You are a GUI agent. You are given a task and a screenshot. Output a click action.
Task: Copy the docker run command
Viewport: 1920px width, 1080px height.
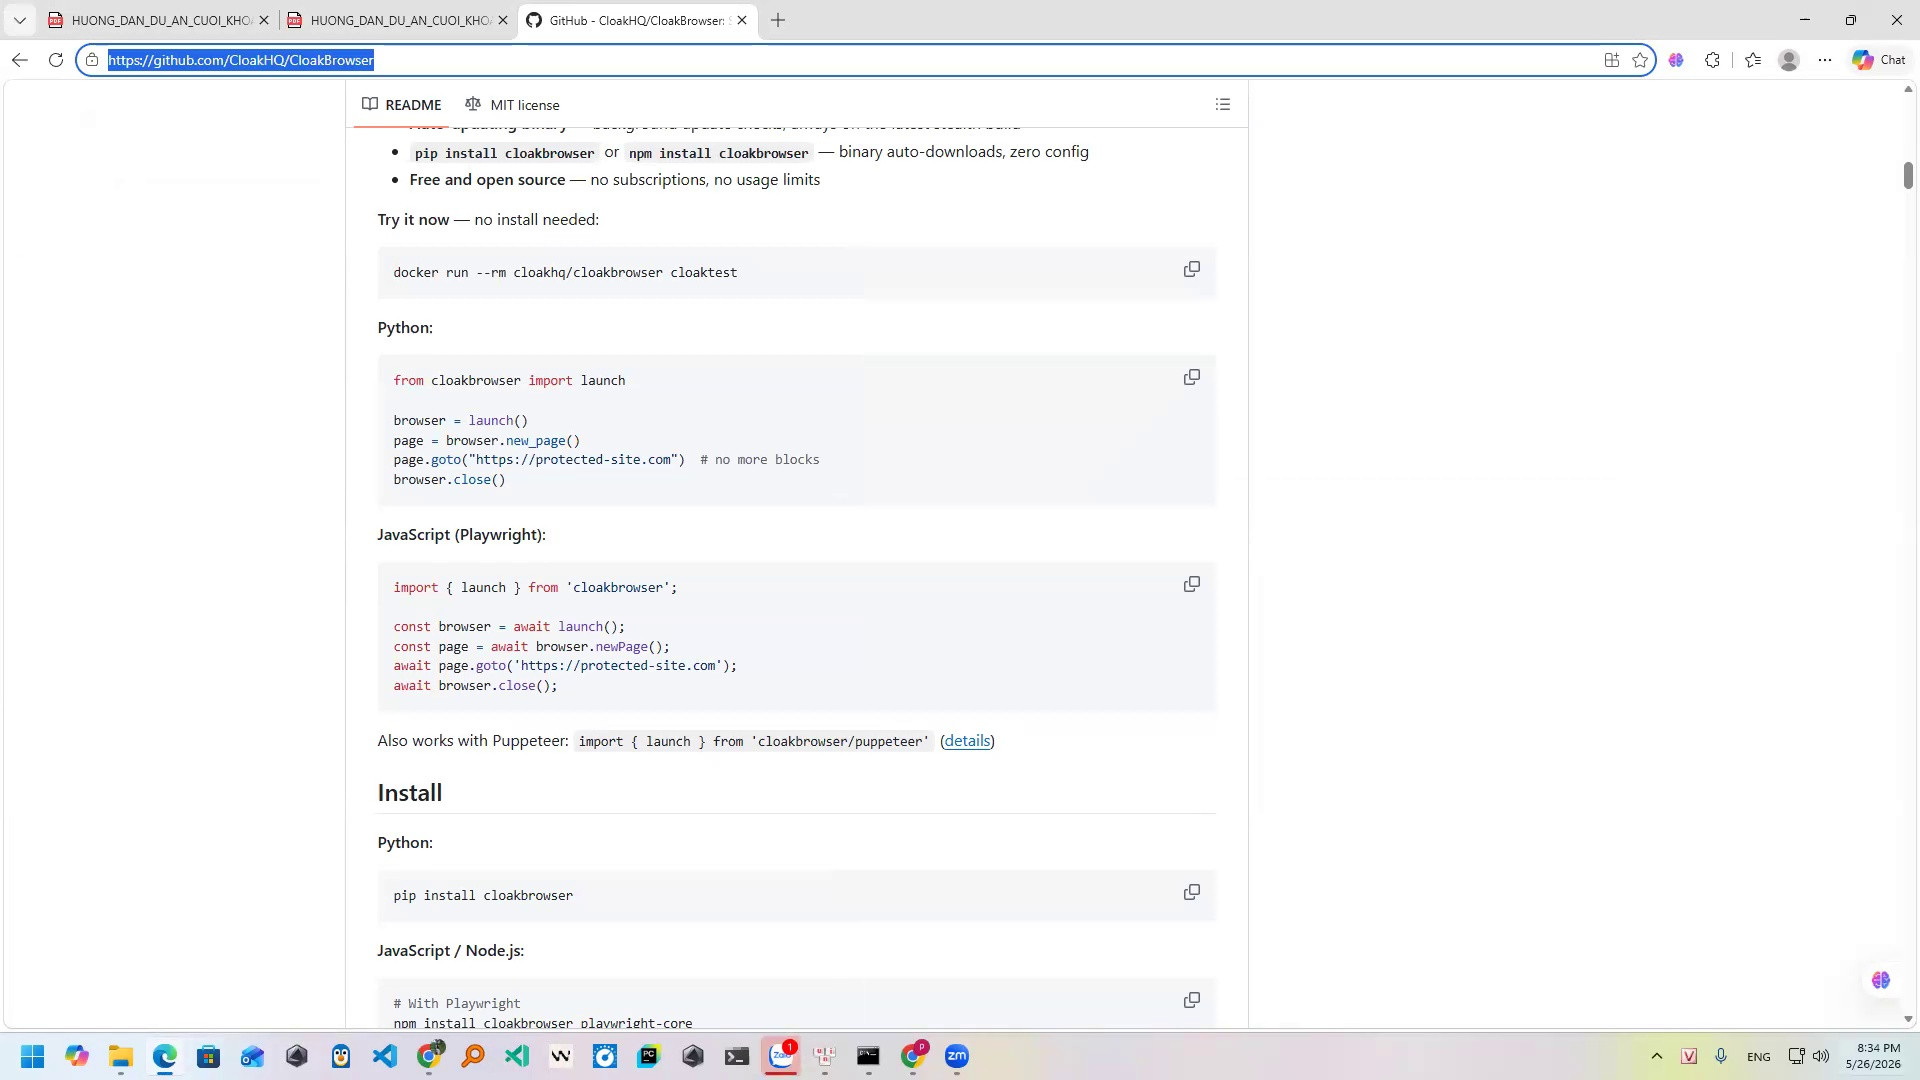coord(1192,270)
